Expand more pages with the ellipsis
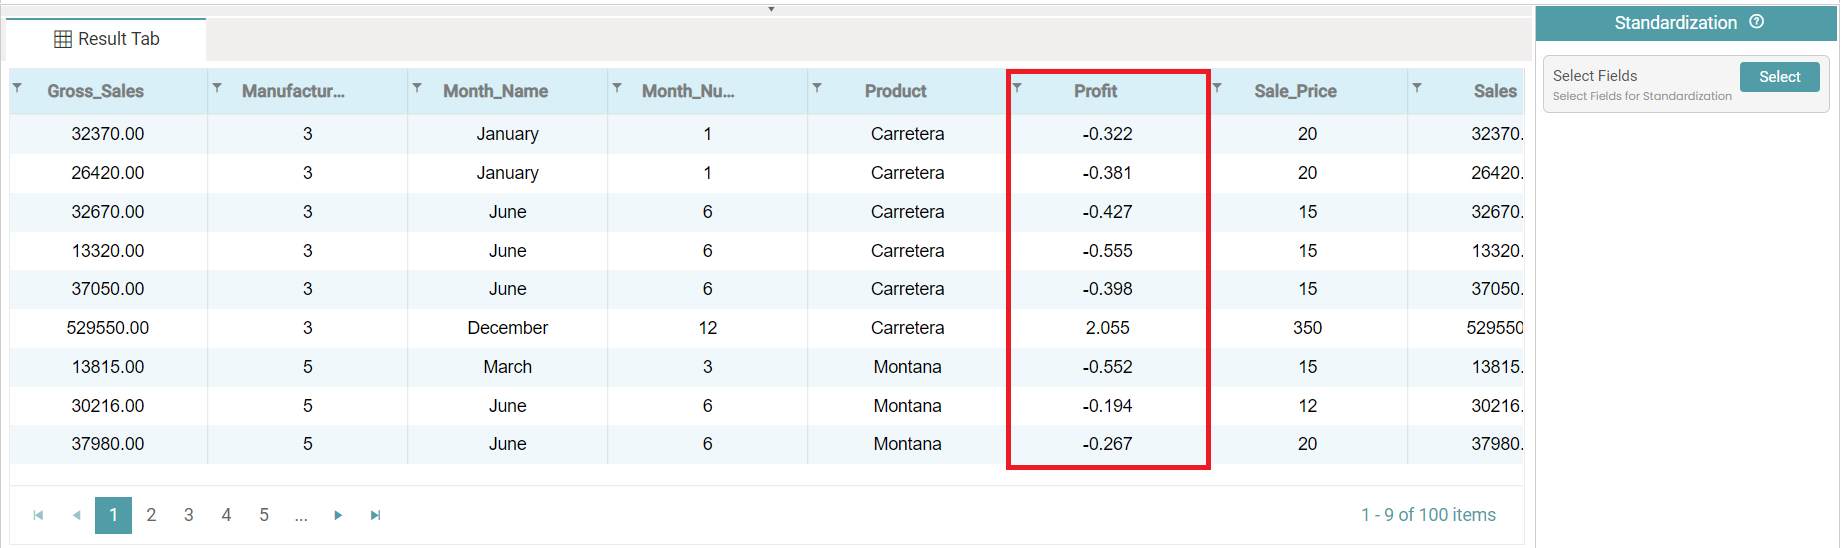 301,515
